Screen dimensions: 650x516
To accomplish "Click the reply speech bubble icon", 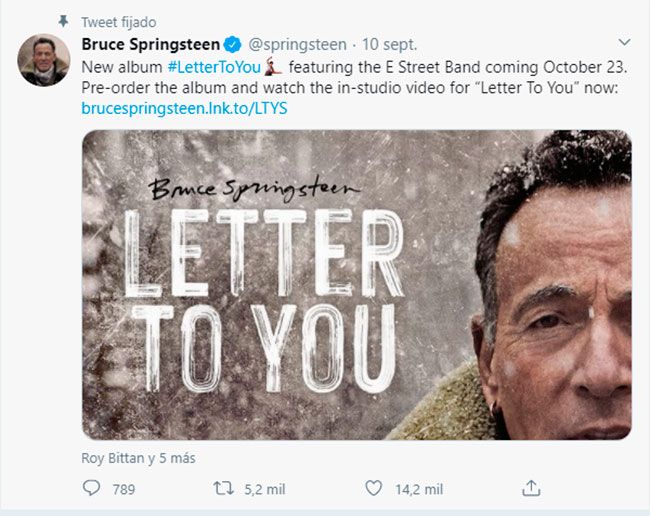I will 92,489.
